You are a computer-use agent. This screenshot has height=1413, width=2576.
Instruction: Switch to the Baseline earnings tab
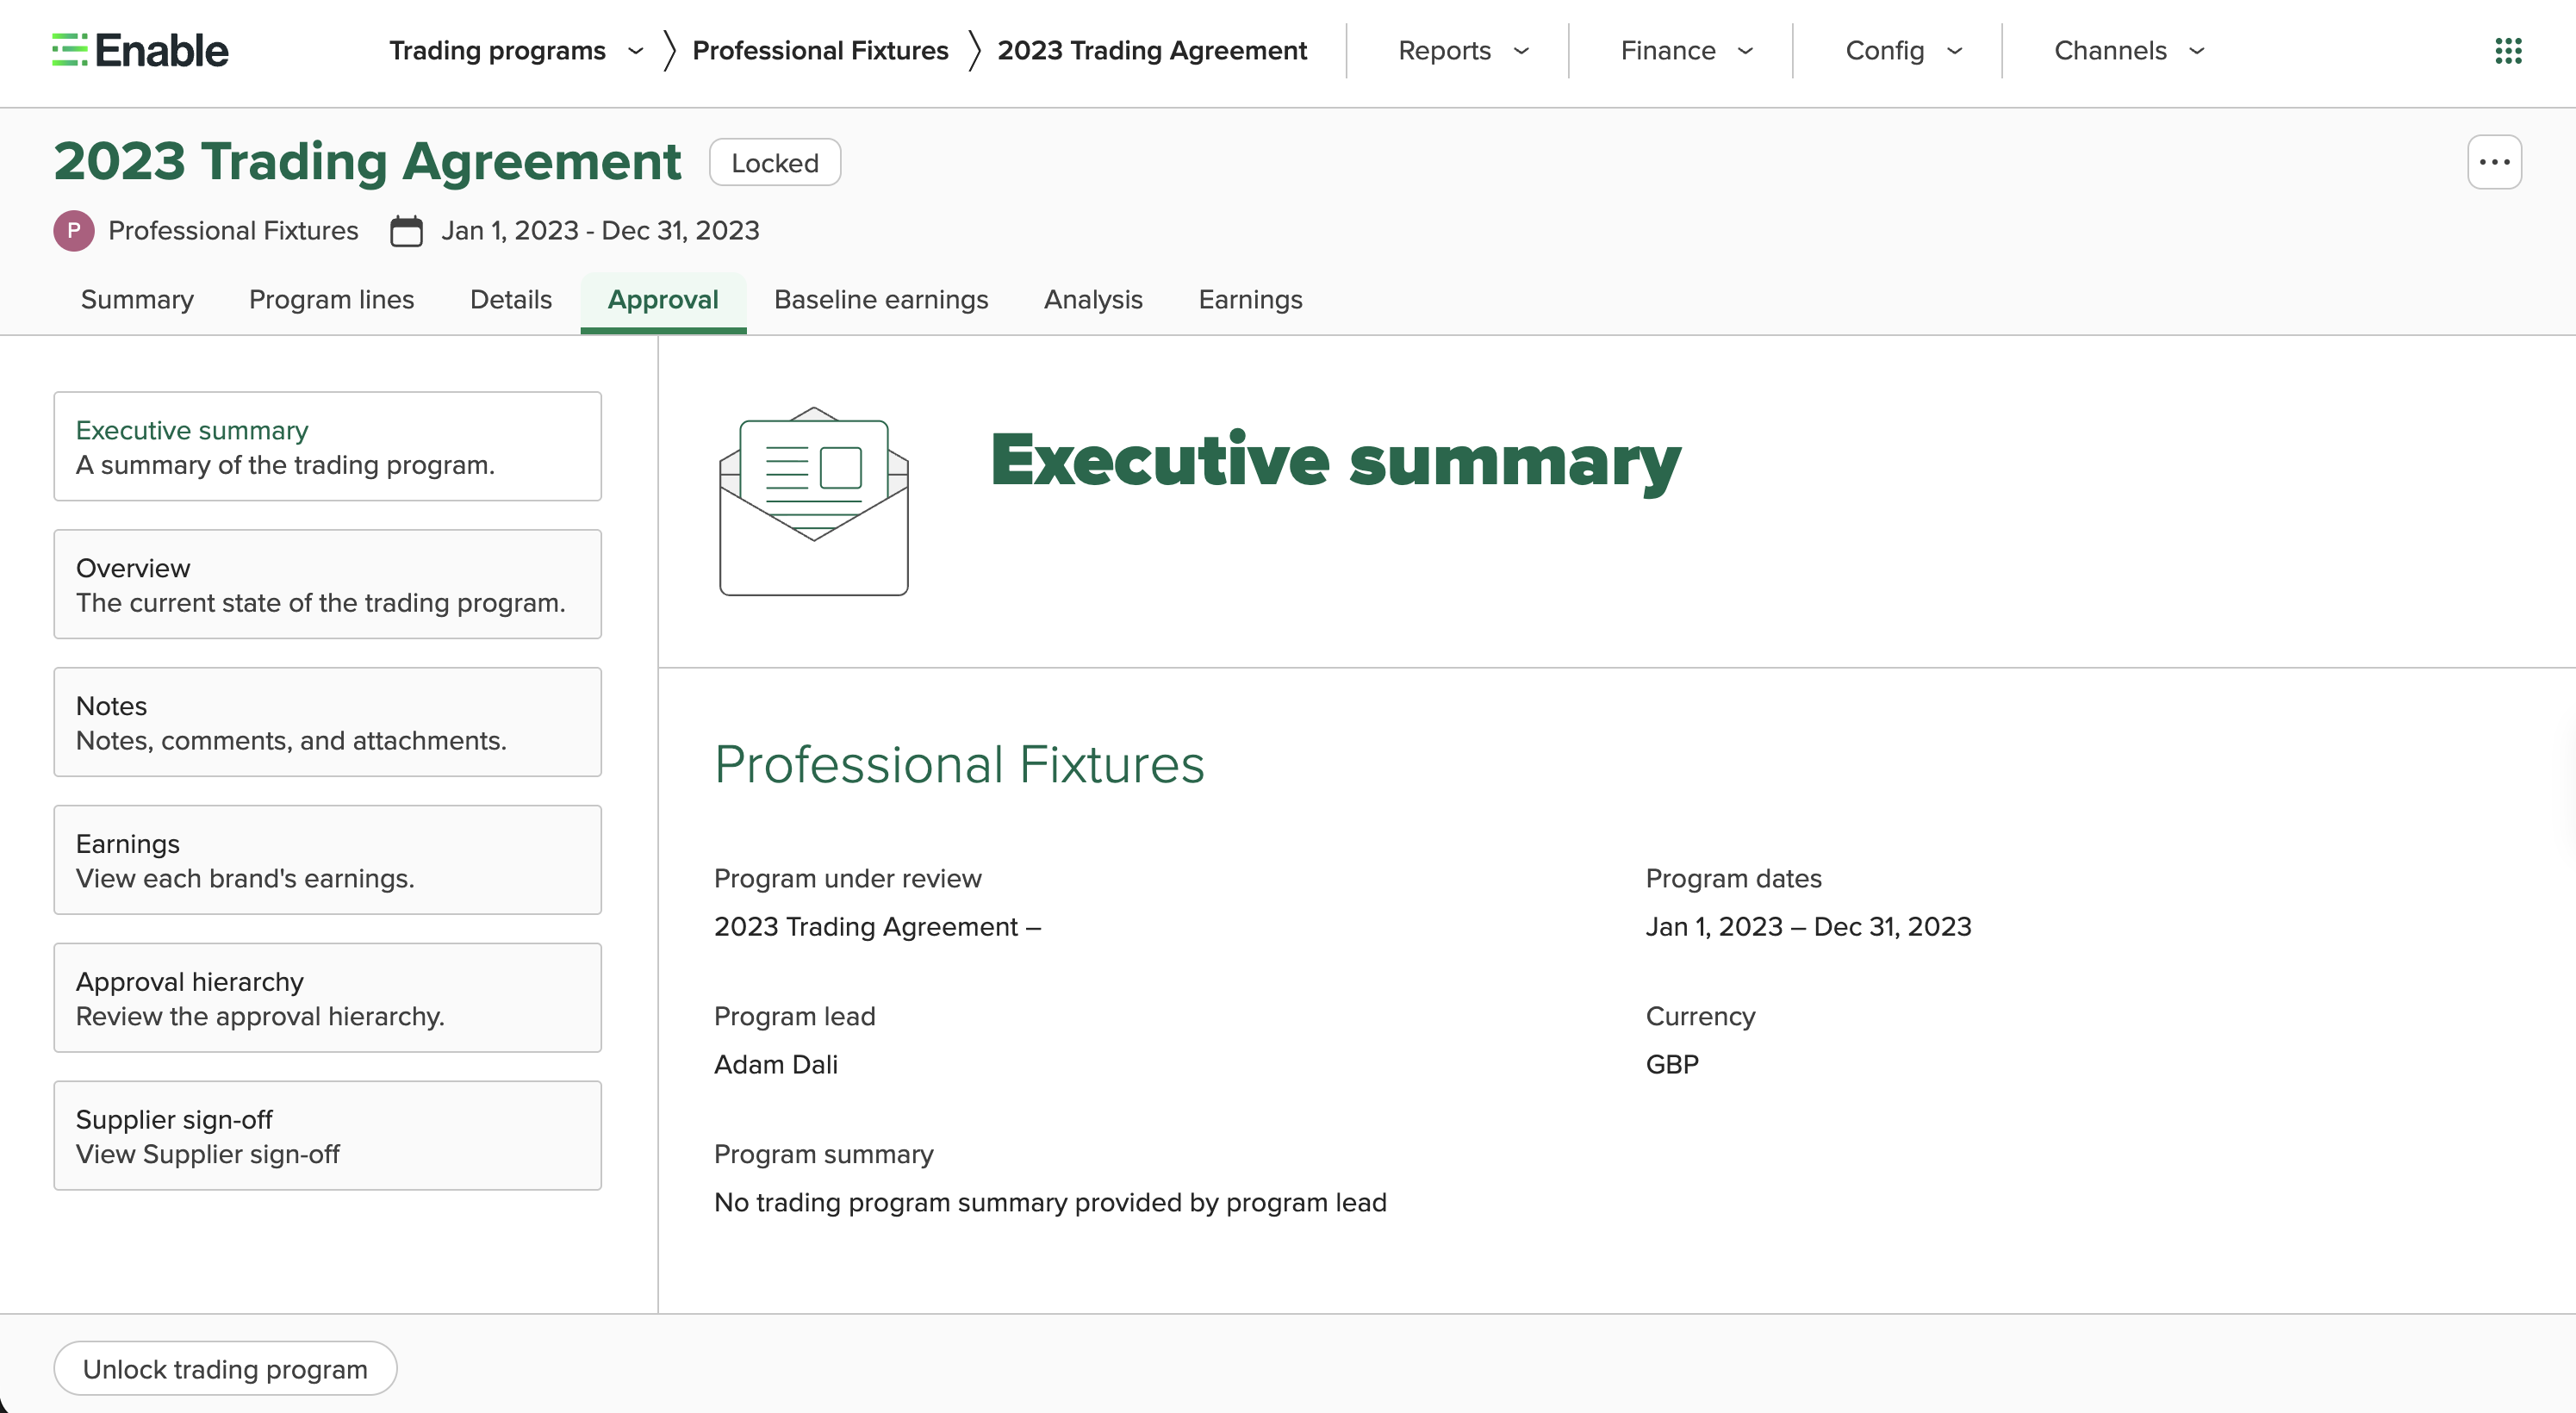point(881,300)
